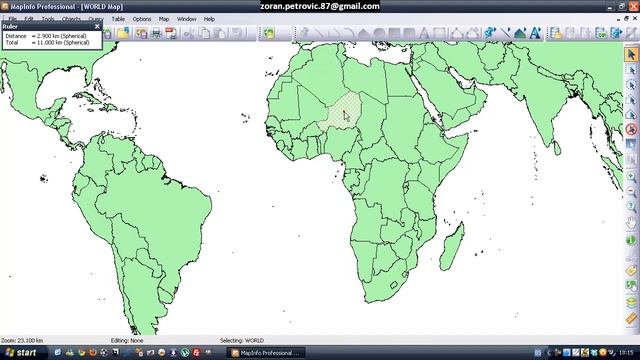
Task: Open the Change View question-mark magnifier
Action: click(631, 207)
